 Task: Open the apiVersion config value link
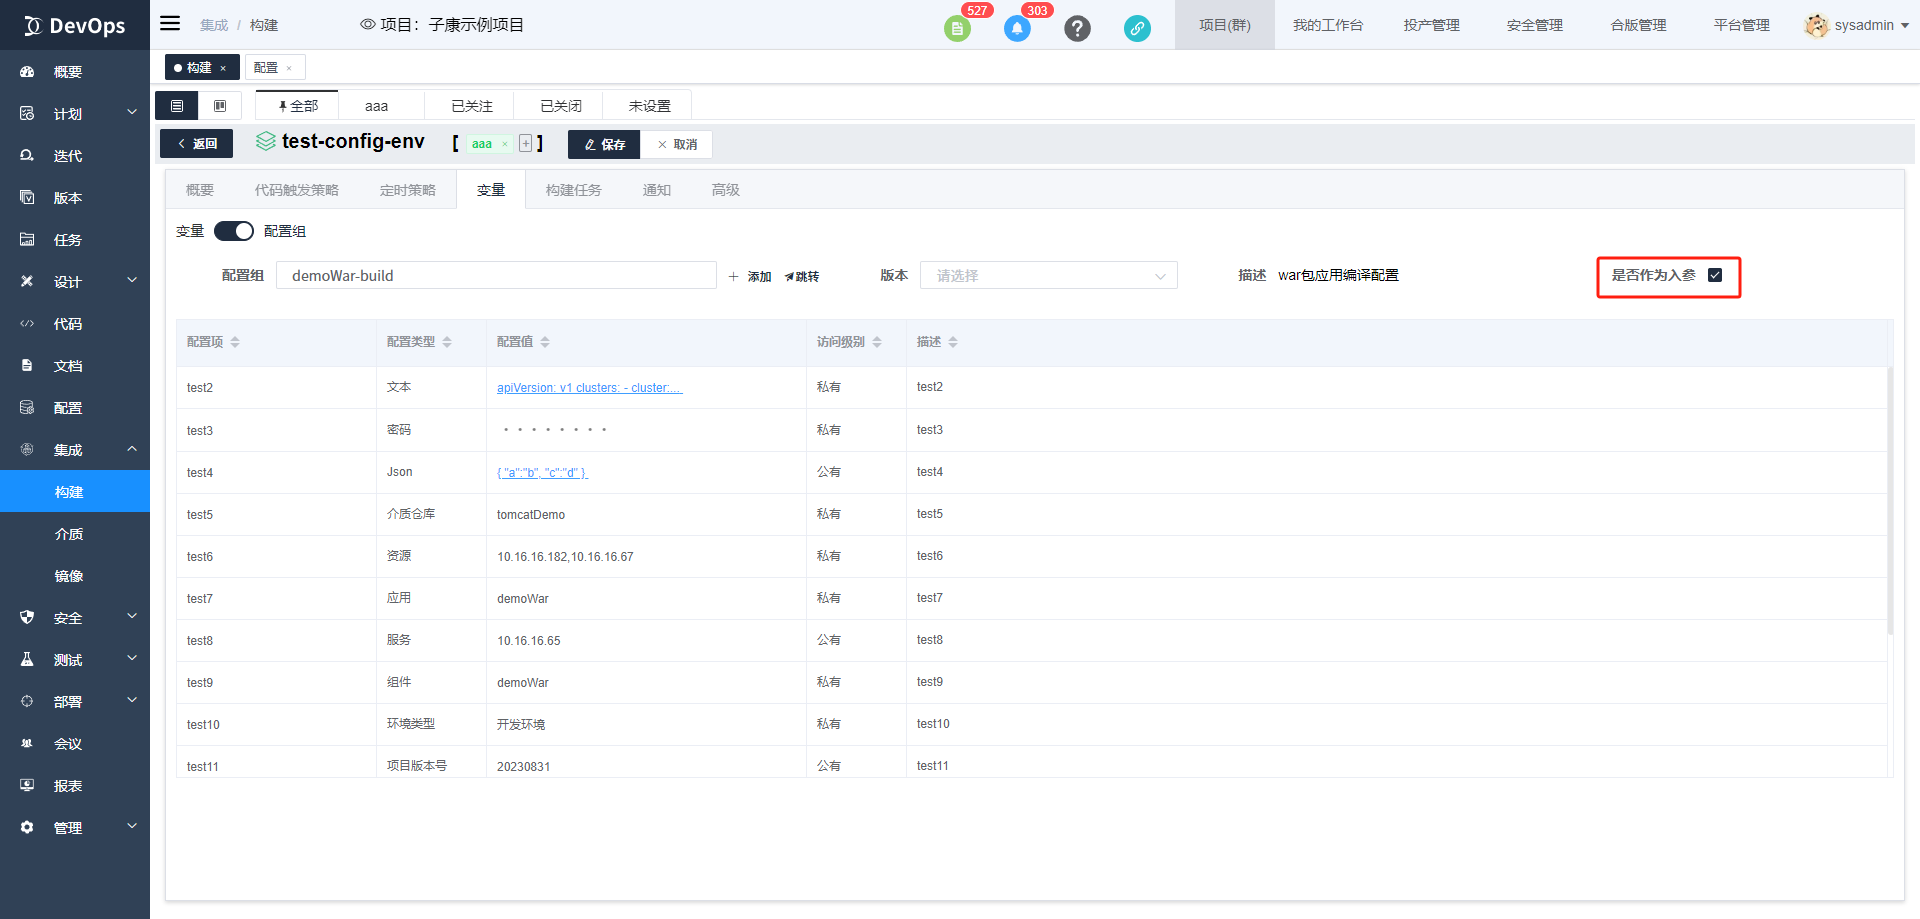click(x=589, y=388)
